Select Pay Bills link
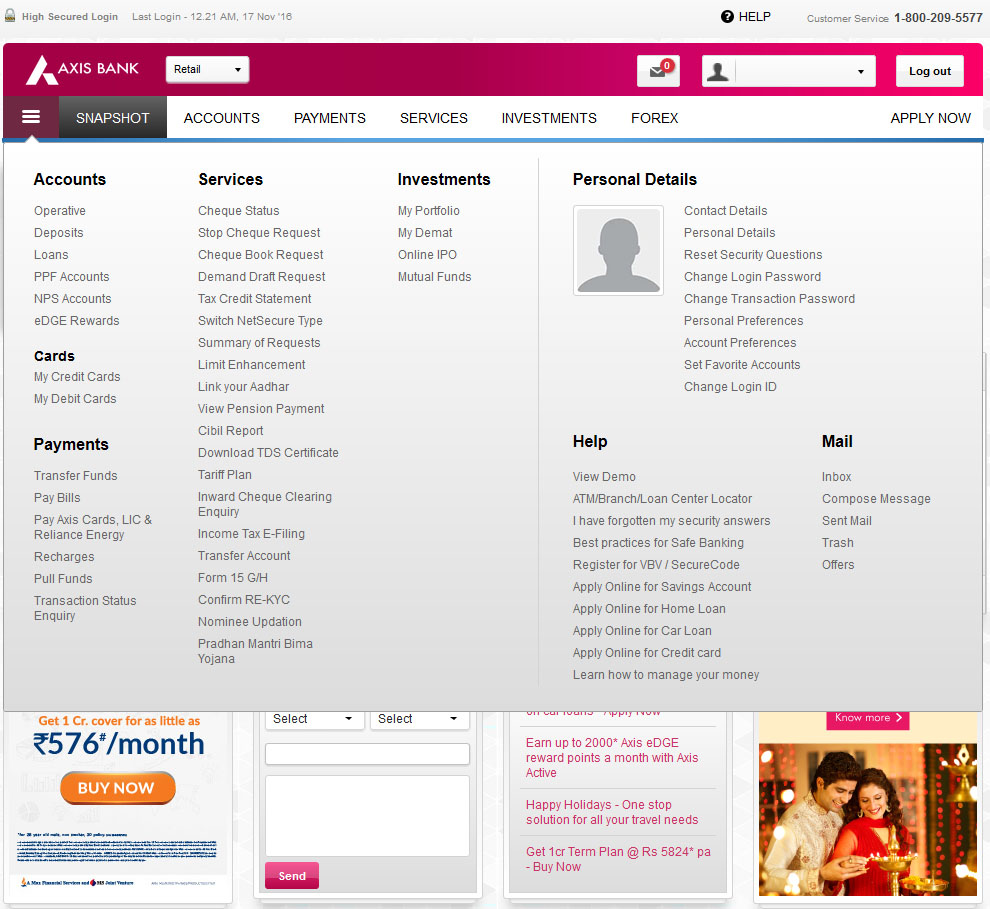990x909 pixels. 57,498
